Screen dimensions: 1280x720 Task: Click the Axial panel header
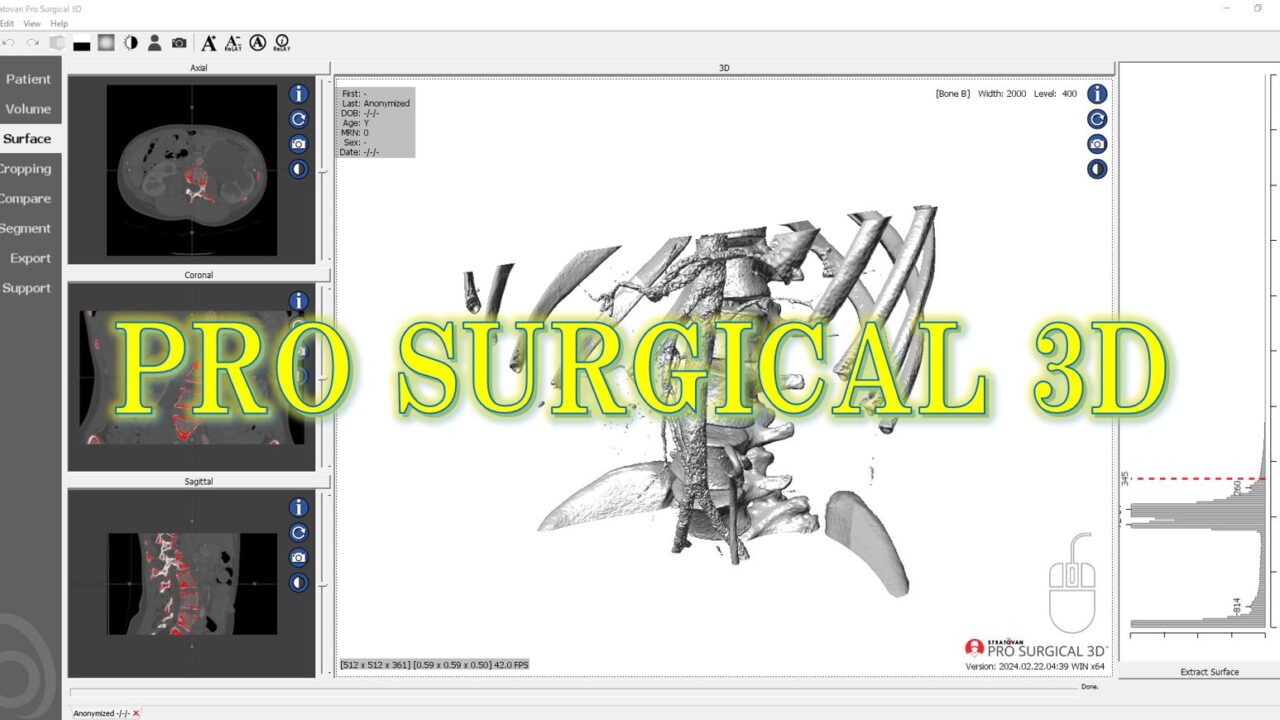(198, 68)
